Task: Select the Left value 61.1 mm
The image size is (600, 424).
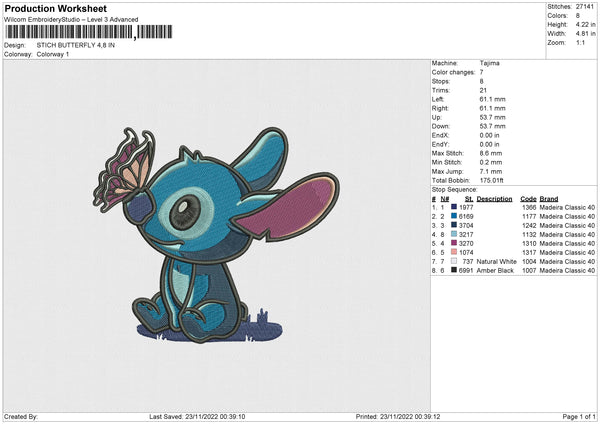Action: click(x=492, y=99)
